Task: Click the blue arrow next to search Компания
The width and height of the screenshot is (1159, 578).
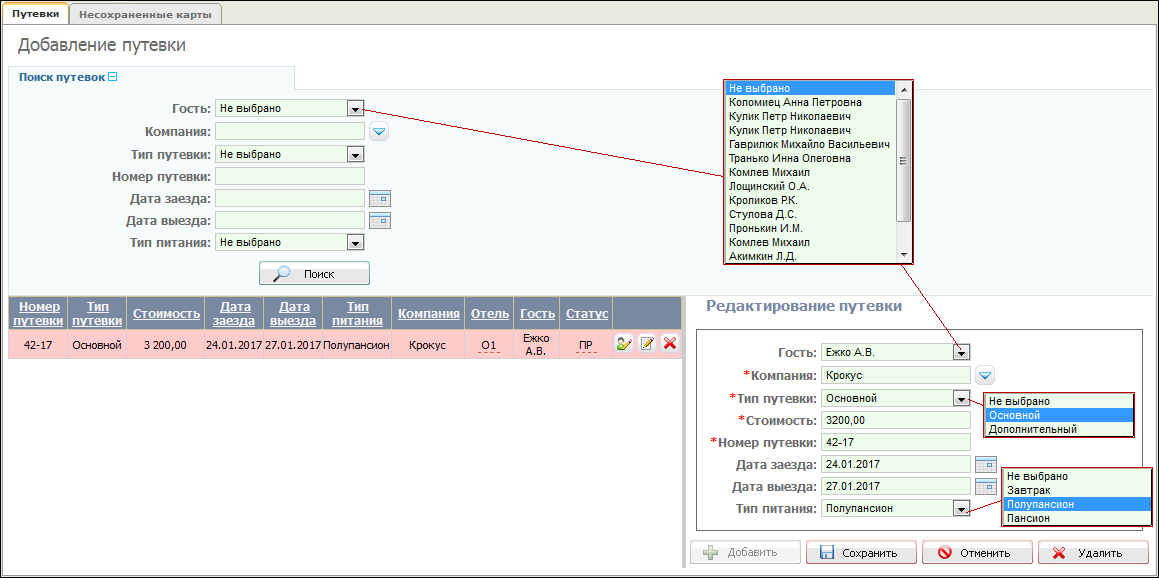Action: [x=380, y=132]
